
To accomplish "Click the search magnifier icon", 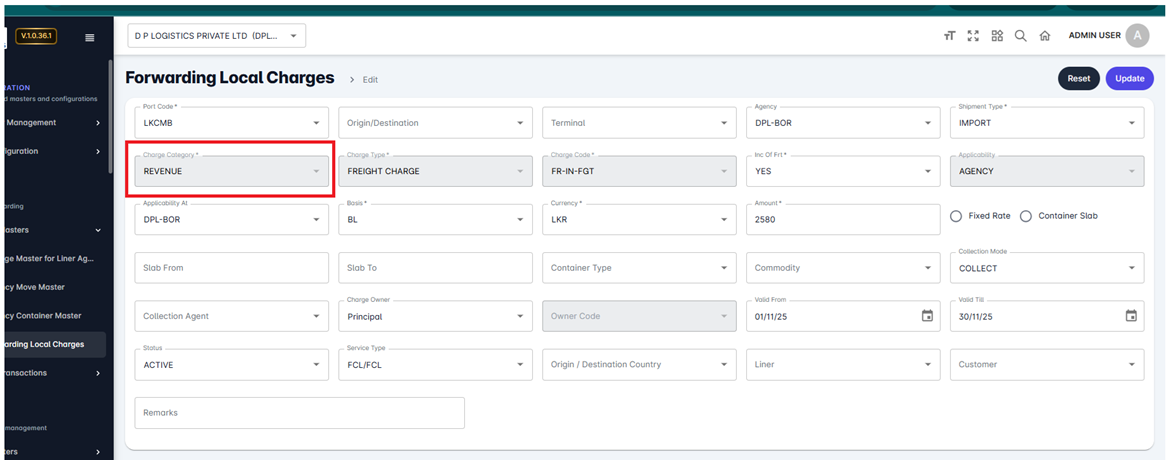I will (1020, 36).
